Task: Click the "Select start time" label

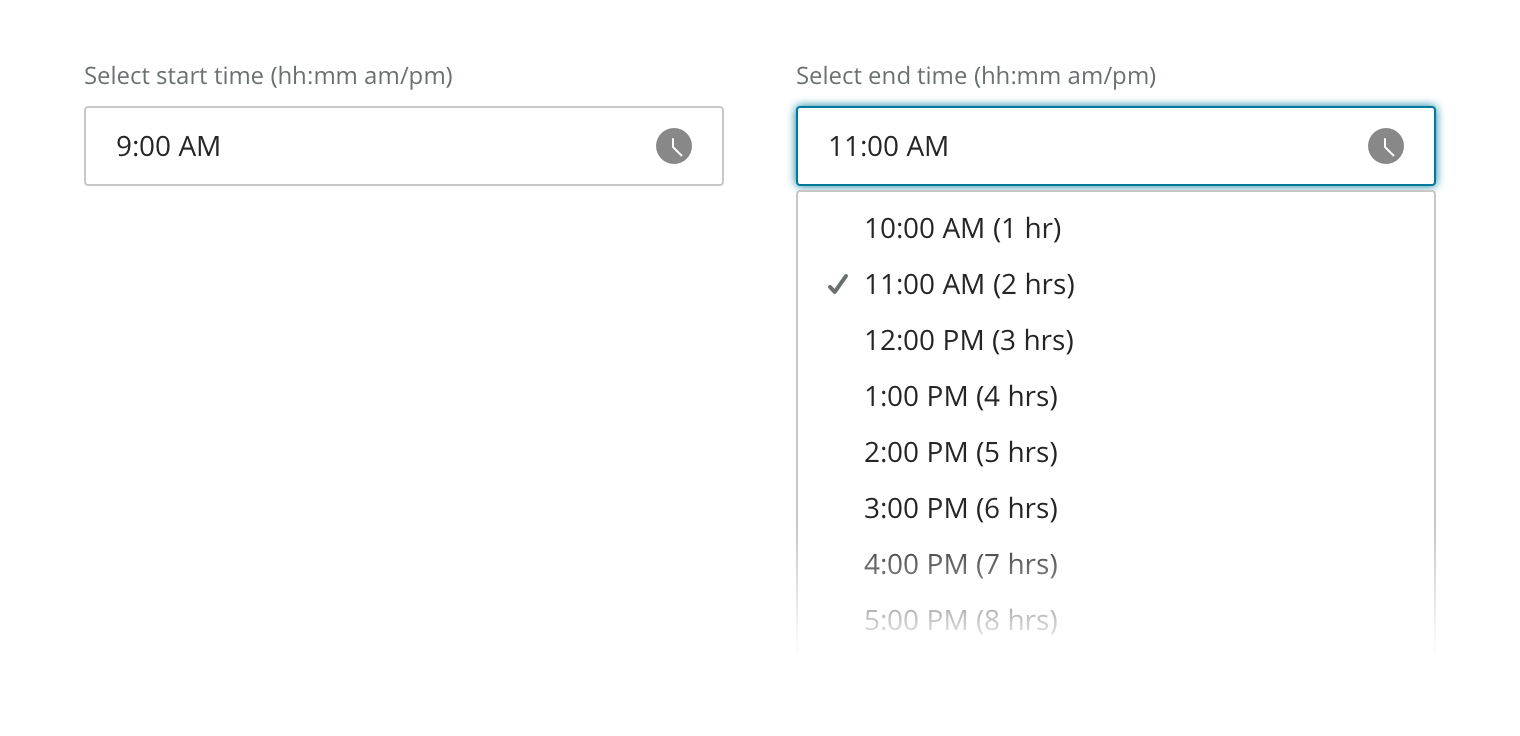Action: (268, 76)
